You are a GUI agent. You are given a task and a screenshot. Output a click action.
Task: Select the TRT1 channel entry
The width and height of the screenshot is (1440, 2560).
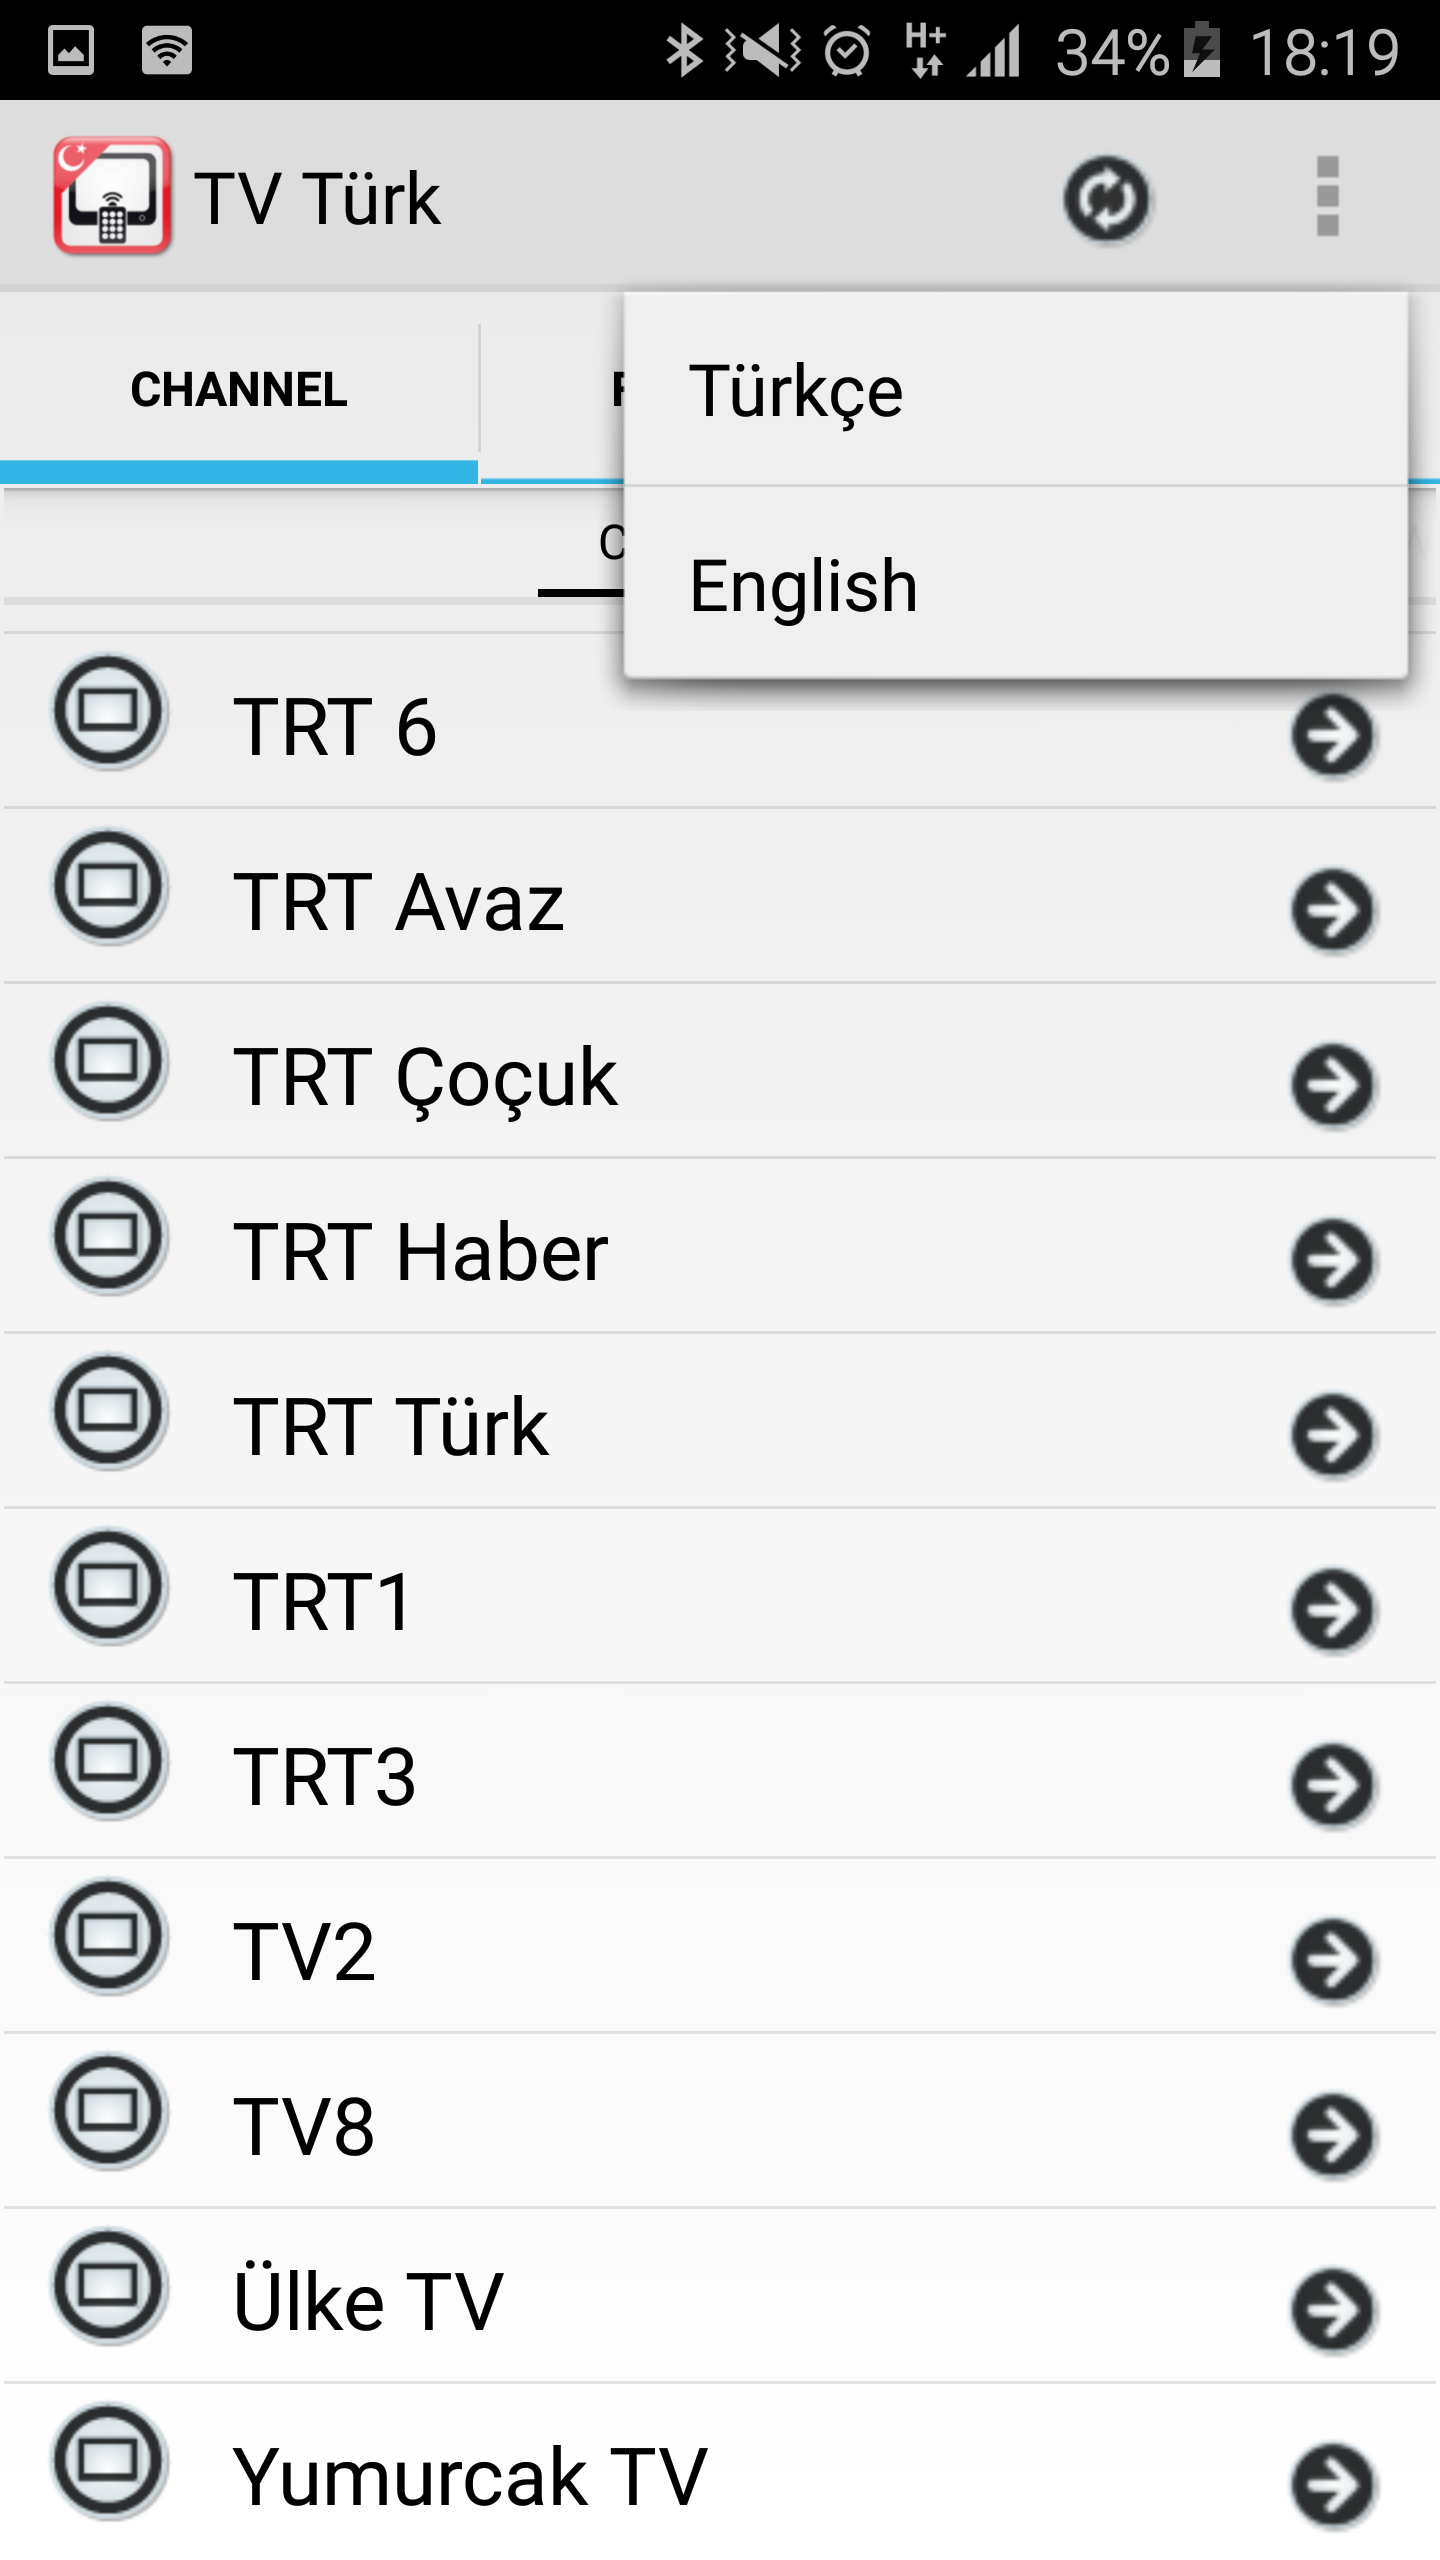(x=322, y=1602)
